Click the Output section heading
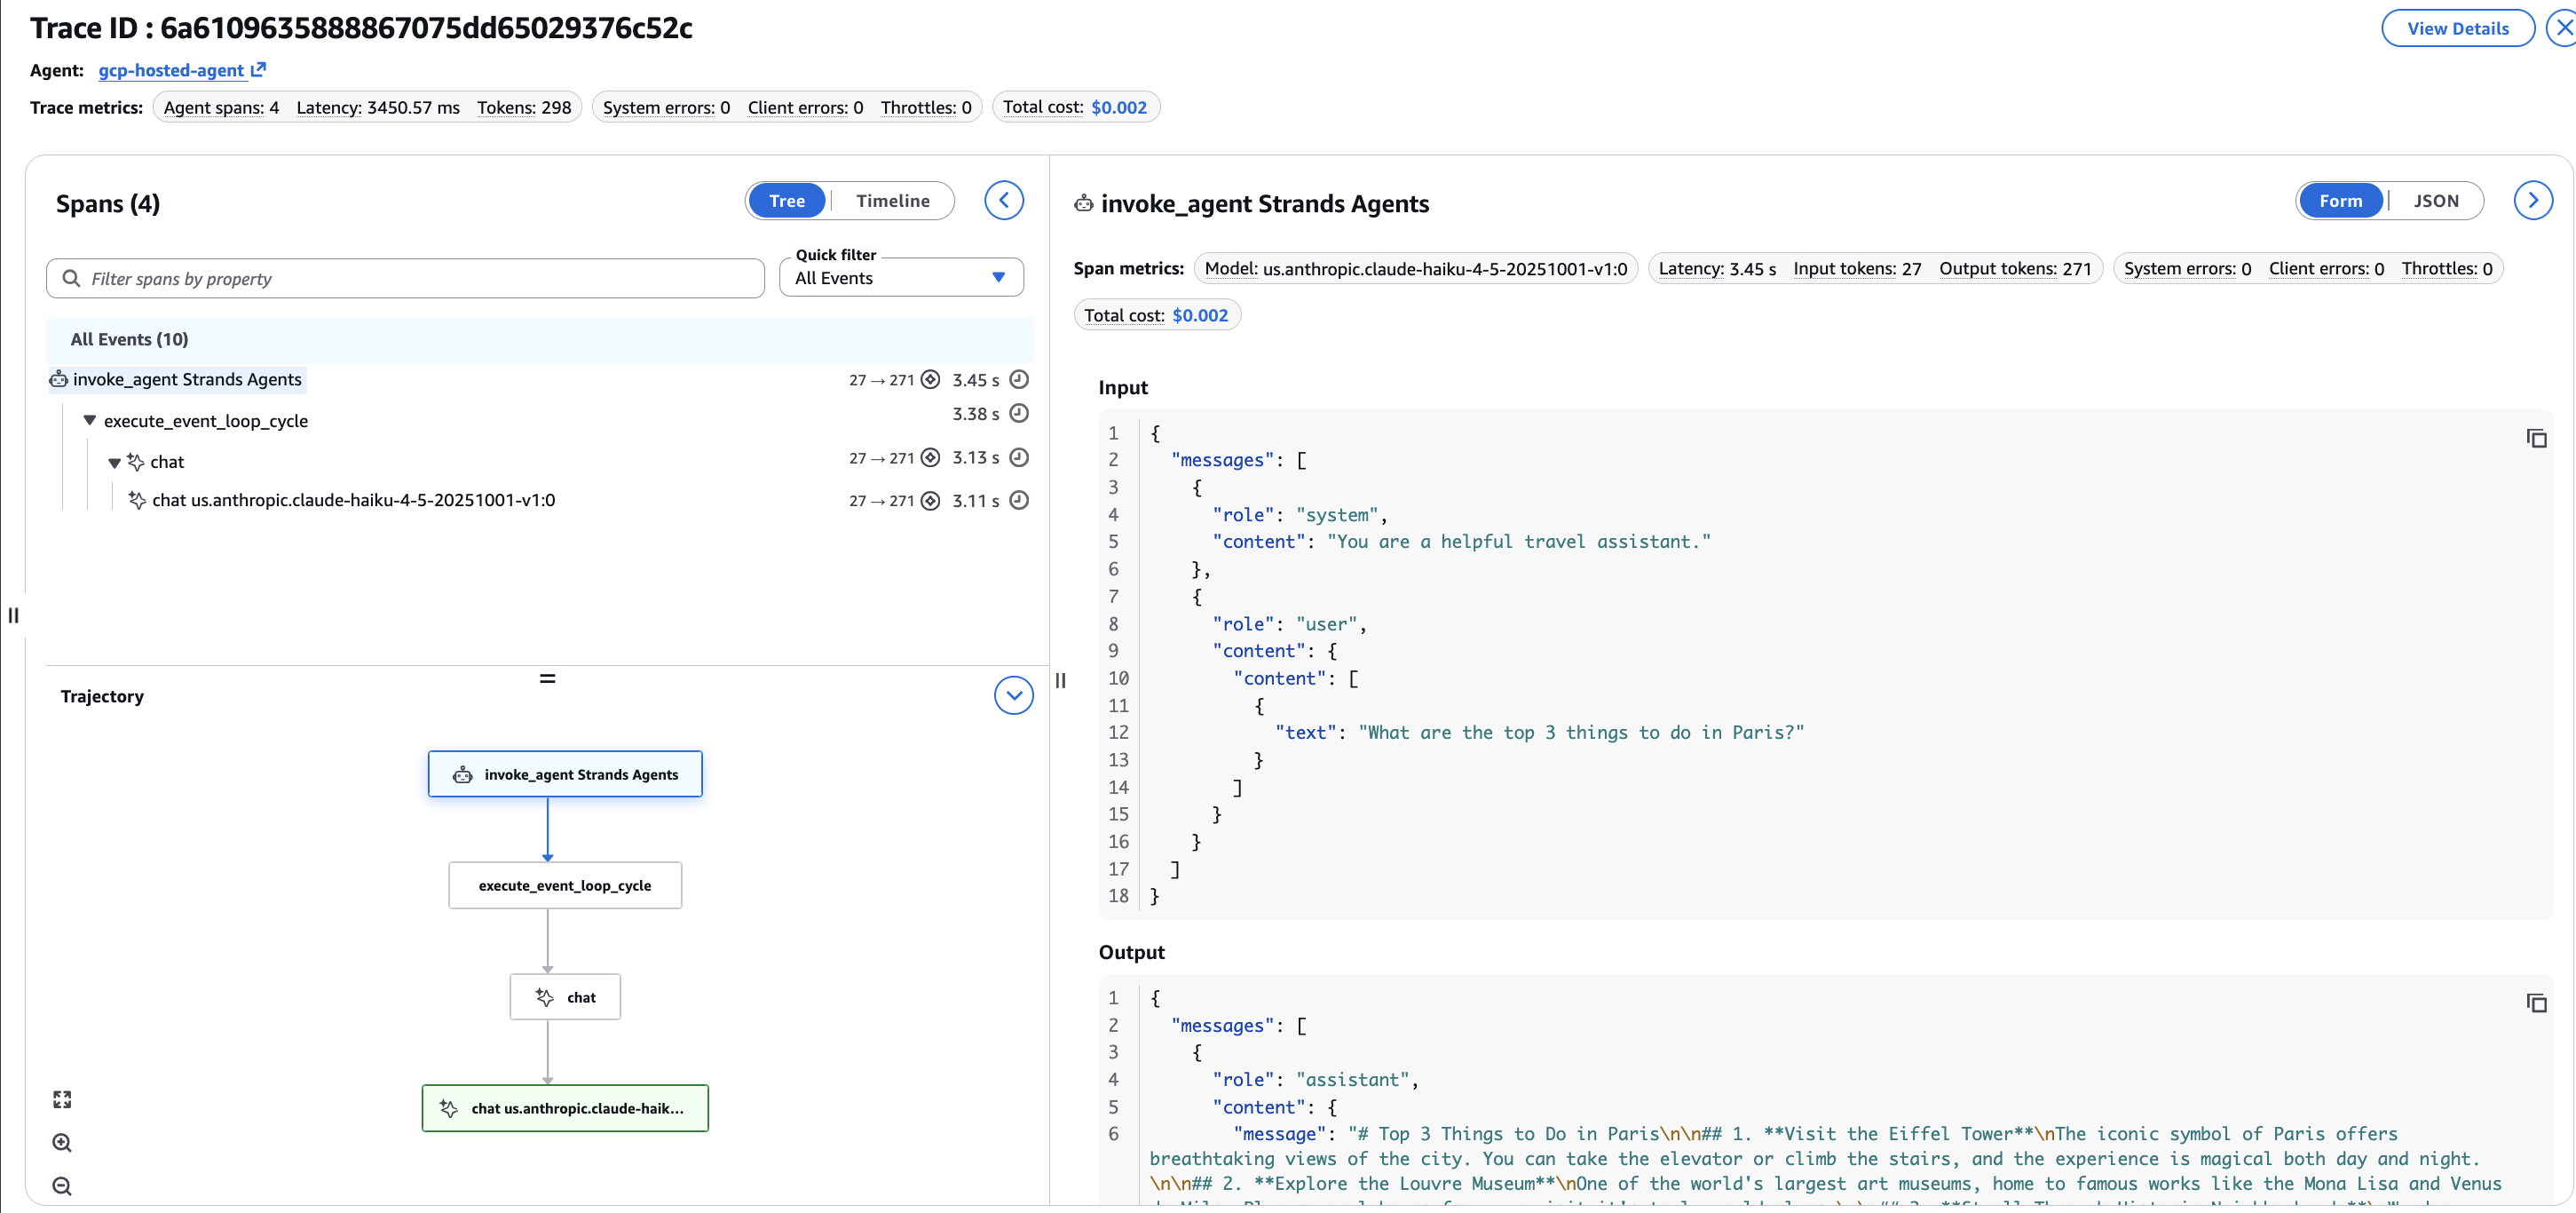Viewport: 2576px width, 1213px height. coord(1131,952)
